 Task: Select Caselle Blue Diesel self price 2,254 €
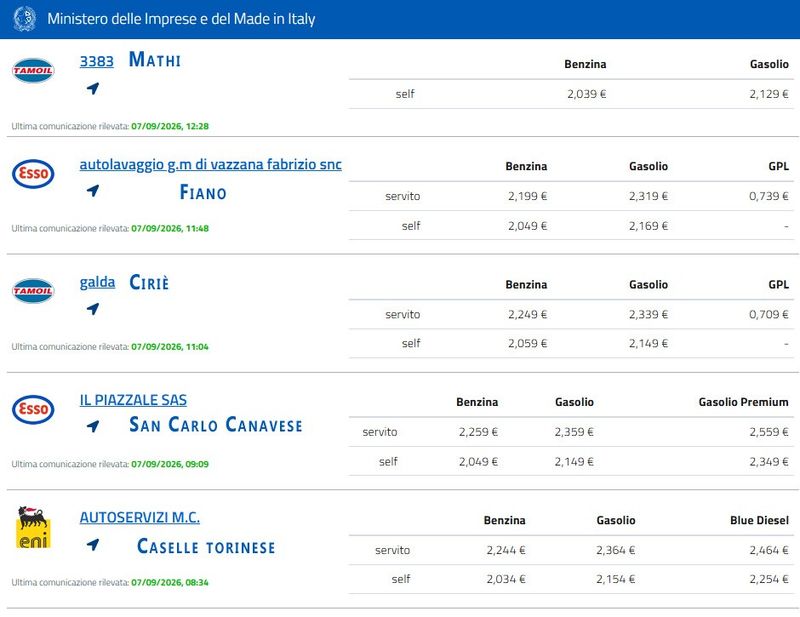769,579
